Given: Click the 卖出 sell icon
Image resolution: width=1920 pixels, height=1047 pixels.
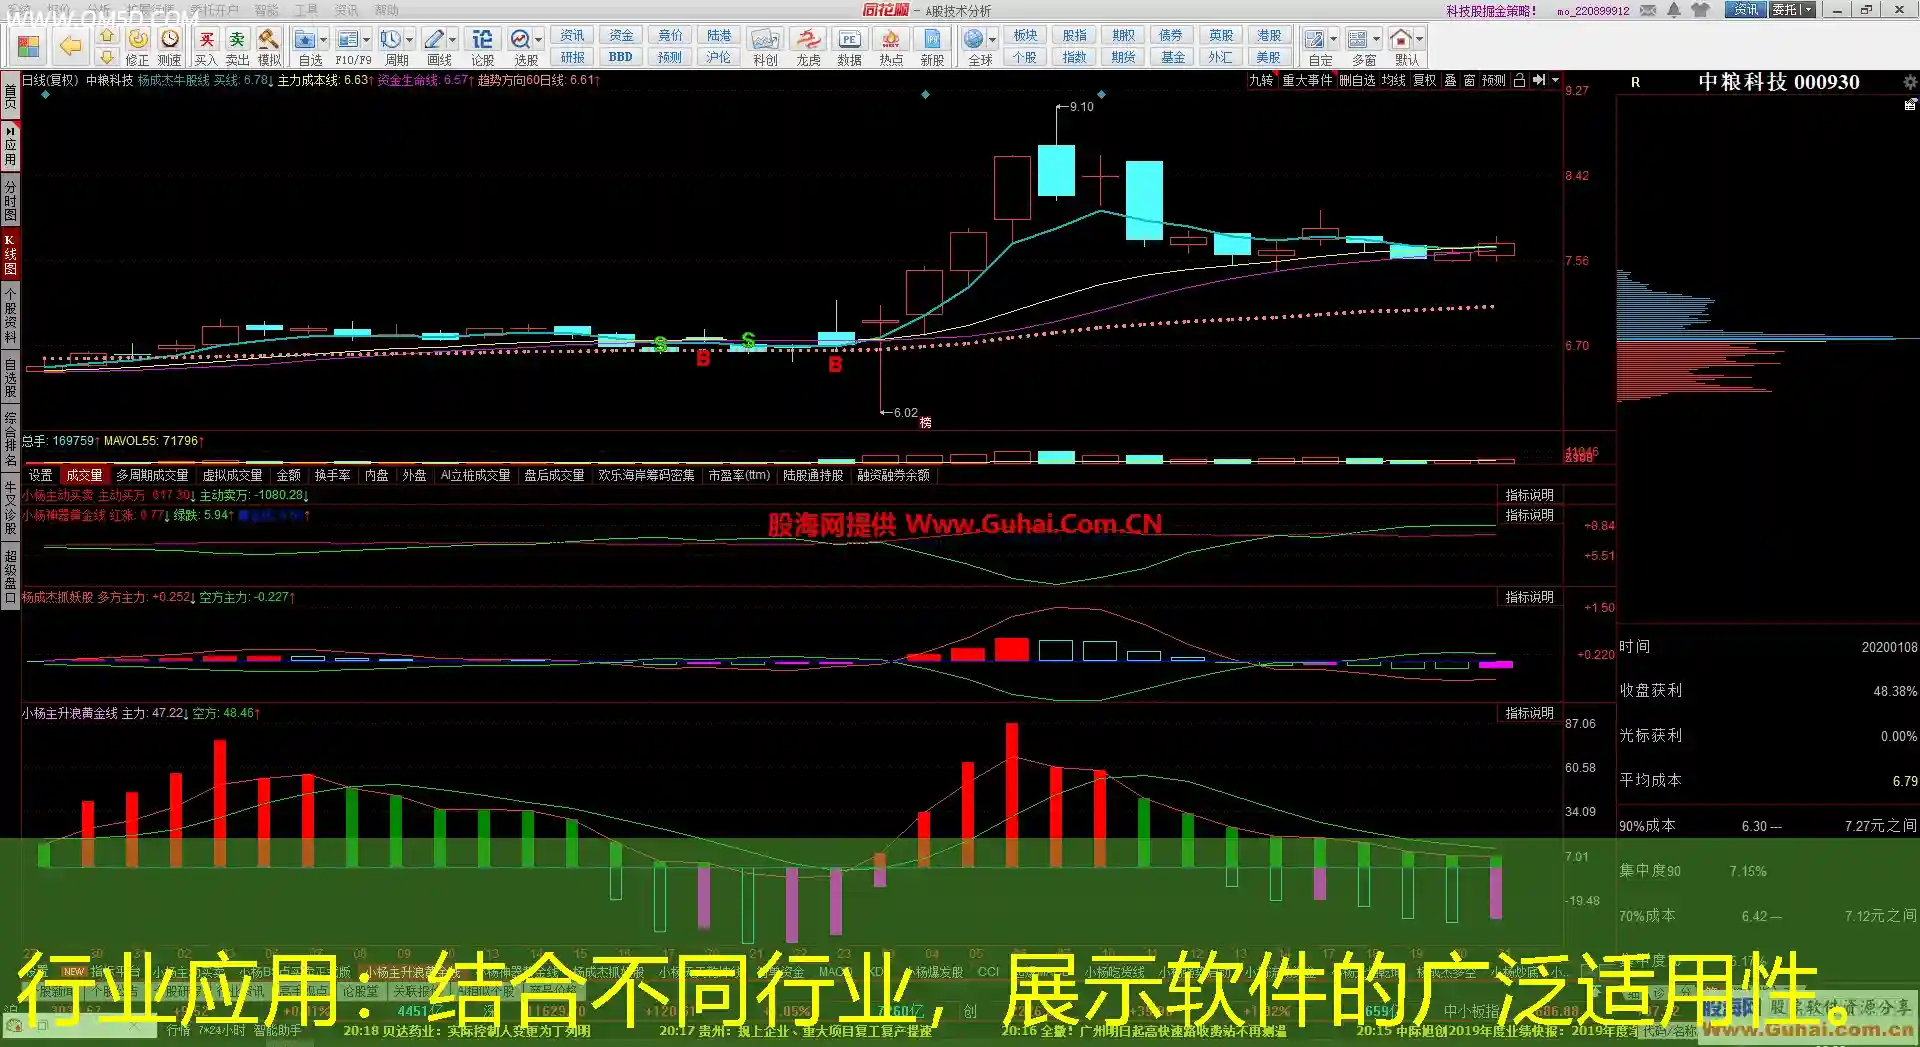Looking at the screenshot, I should [x=237, y=39].
